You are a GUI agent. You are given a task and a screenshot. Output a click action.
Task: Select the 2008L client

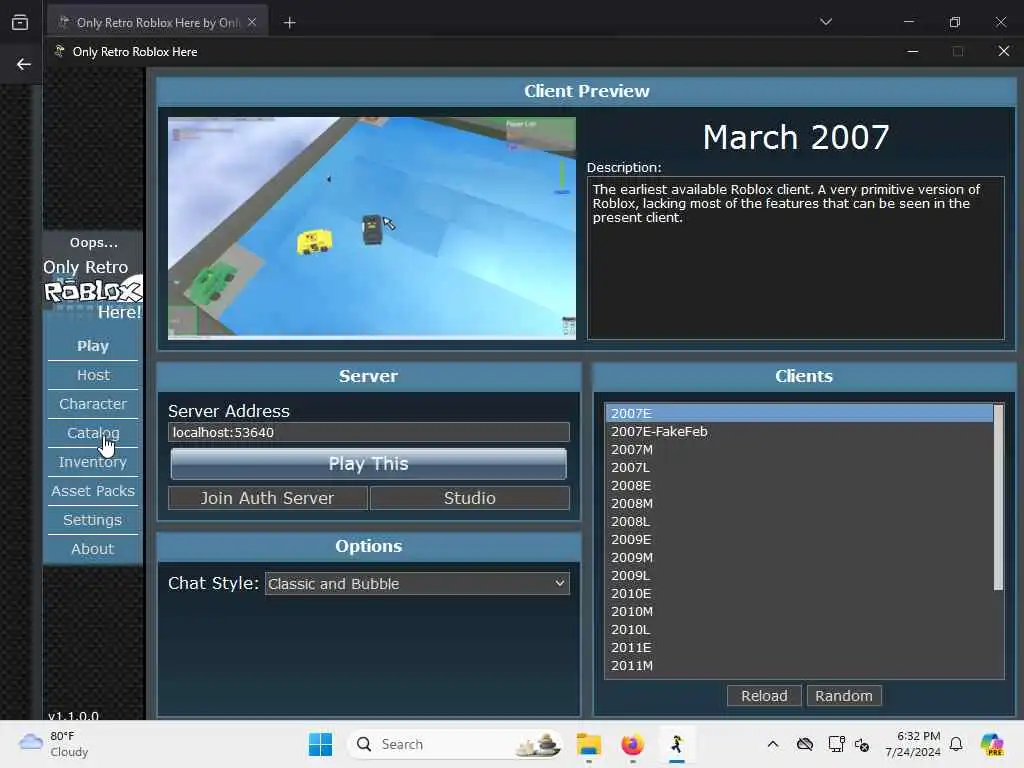pyautogui.click(x=799, y=521)
